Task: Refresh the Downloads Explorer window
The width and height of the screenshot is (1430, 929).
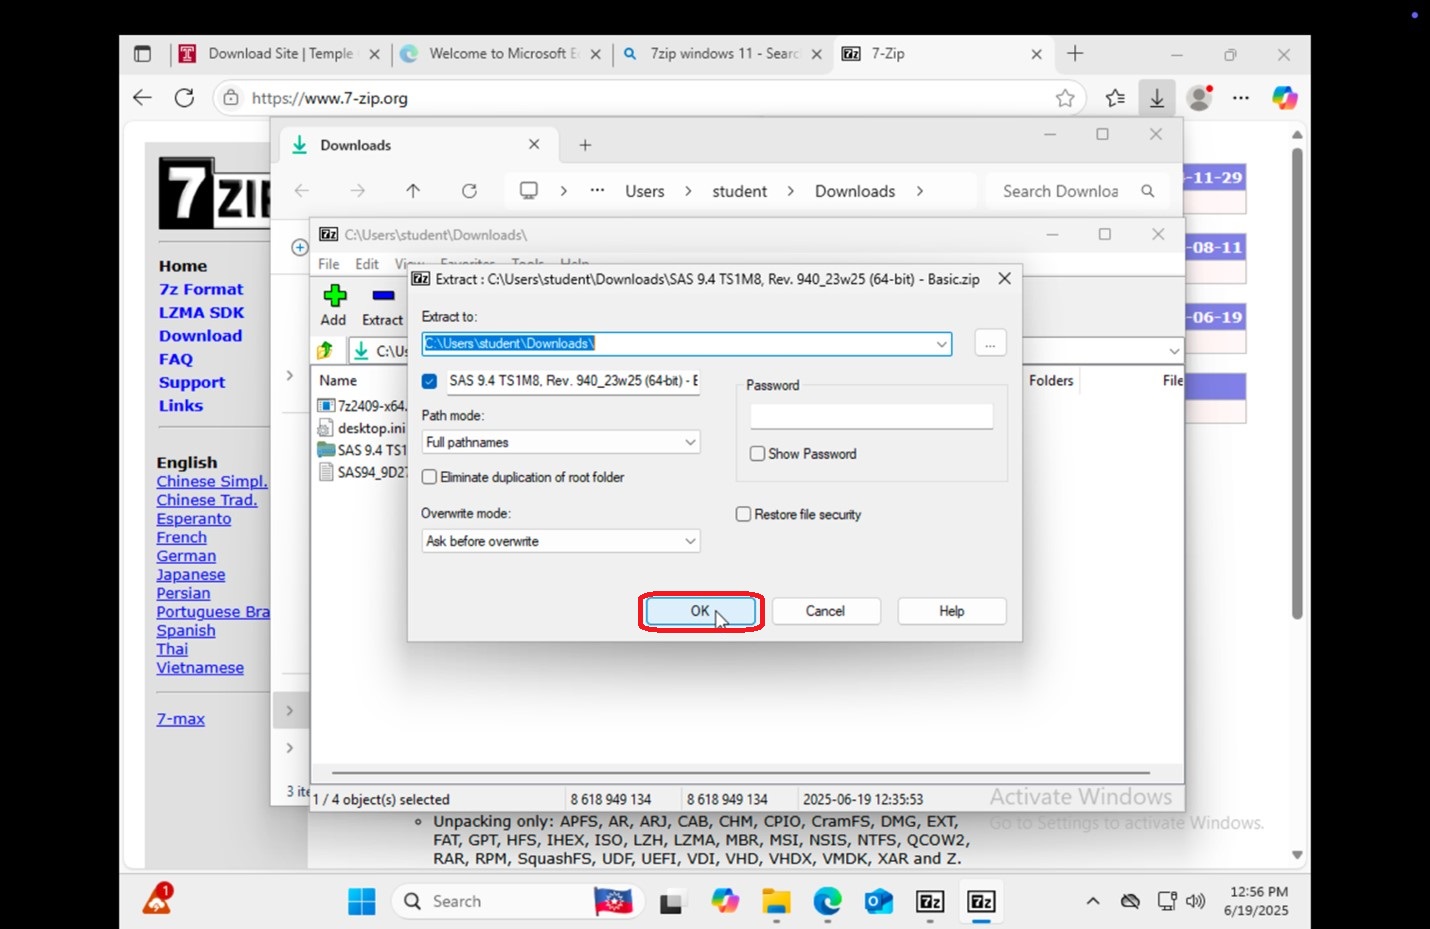Action: [x=469, y=191]
